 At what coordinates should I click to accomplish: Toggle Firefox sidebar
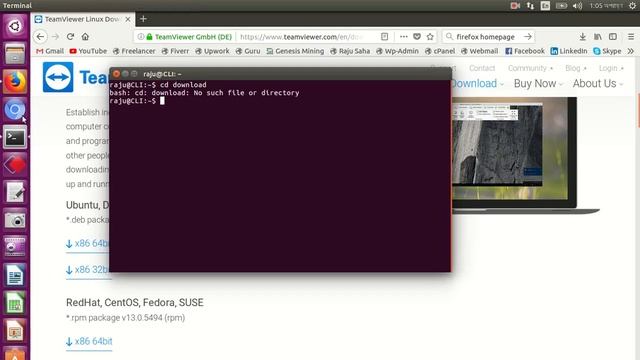tap(613, 37)
